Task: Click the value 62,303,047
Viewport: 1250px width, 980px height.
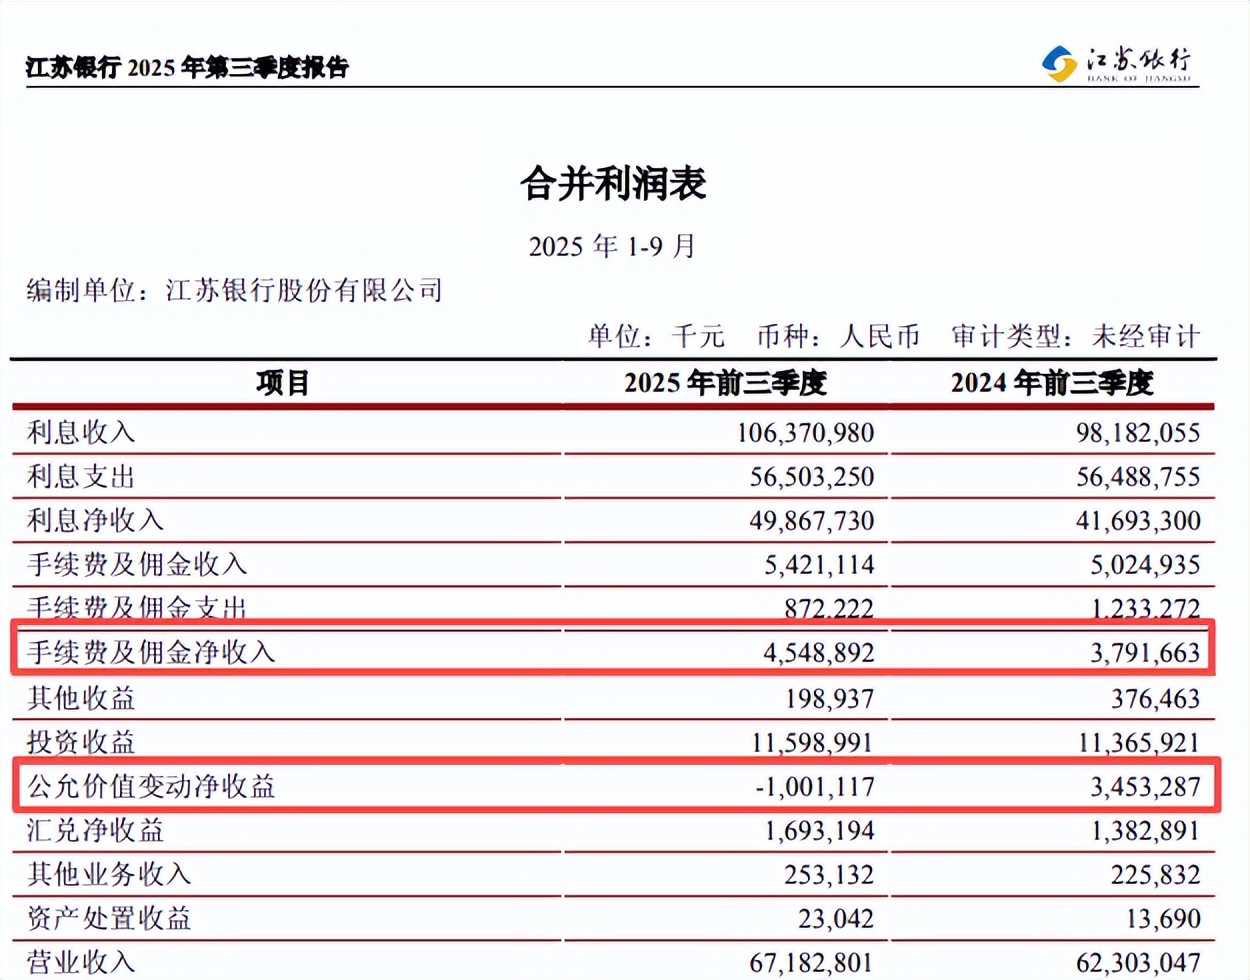Action: coord(1138,963)
